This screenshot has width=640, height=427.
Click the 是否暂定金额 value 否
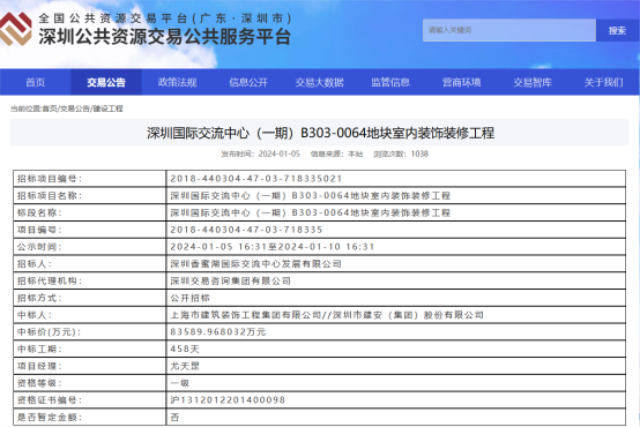[175, 417]
